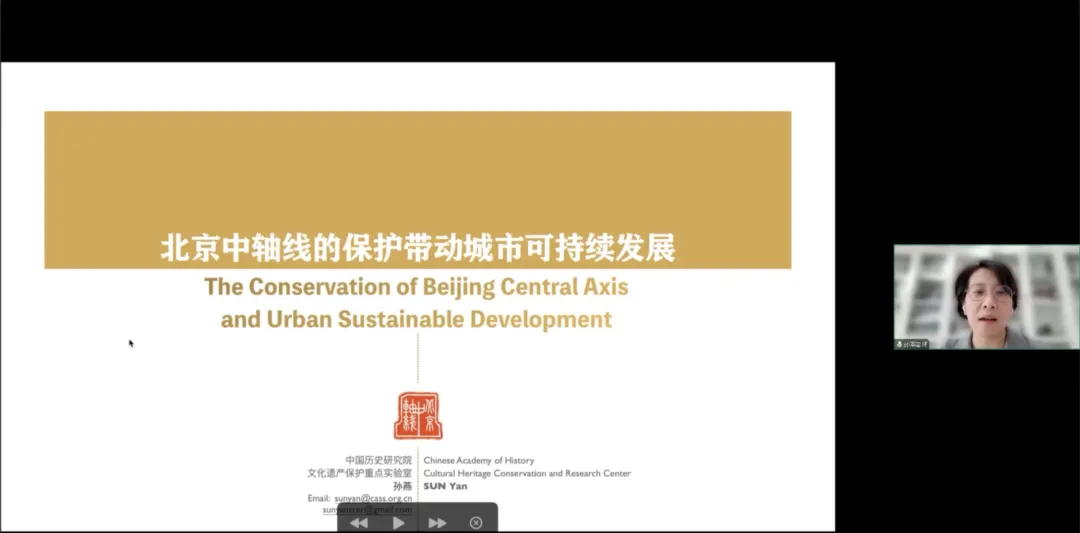
Task: Click the red Beijing Central Axis seal logo
Action: (x=418, y=415)
